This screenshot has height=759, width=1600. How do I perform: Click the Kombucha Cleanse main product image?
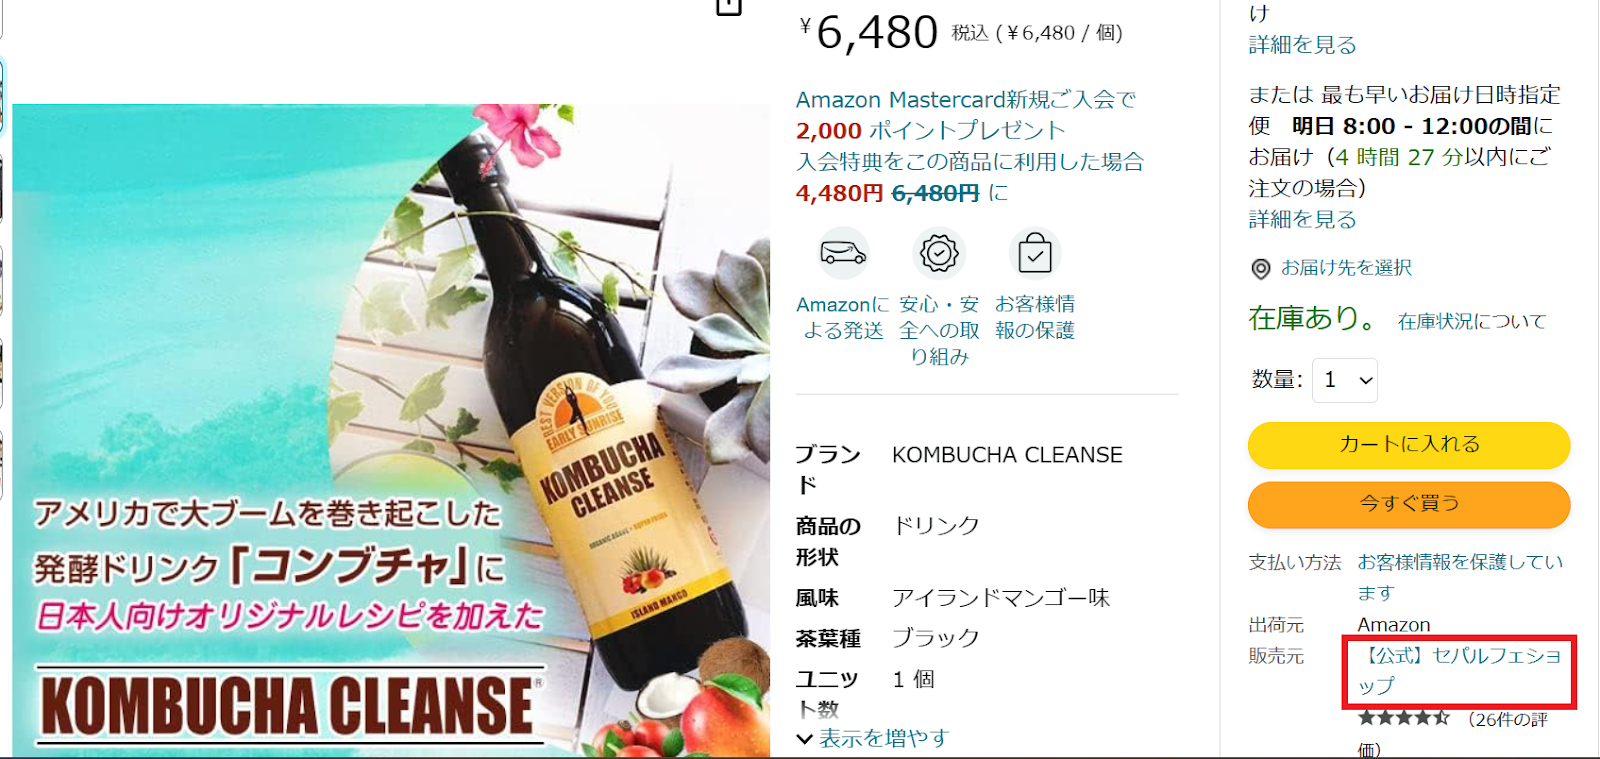pos(391,430)
